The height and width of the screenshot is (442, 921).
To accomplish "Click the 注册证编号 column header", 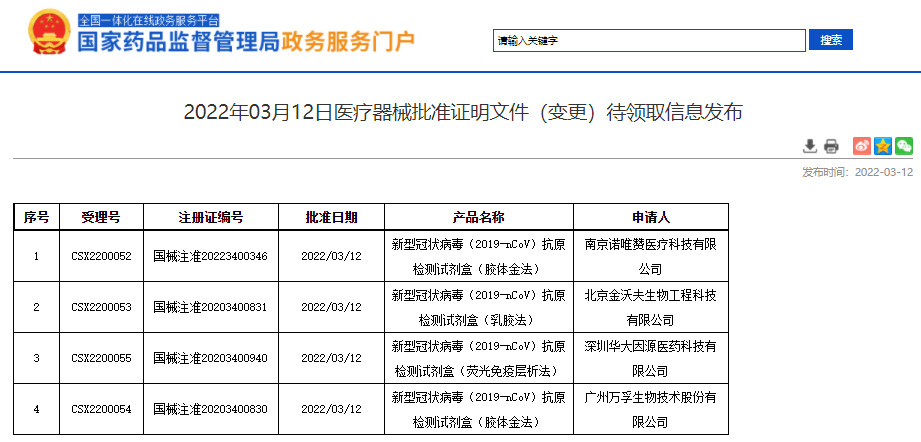I will (210, 217).
